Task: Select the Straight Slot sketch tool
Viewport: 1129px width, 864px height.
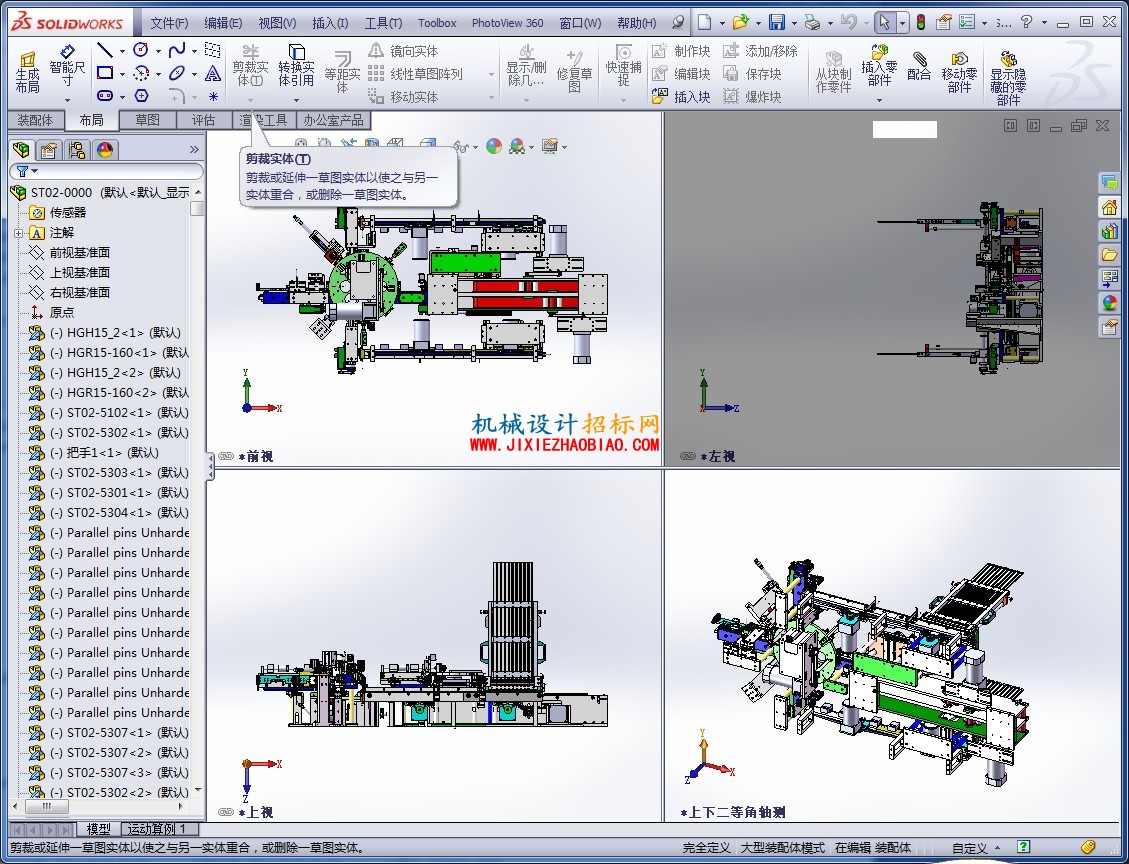Action: (105, 95)
